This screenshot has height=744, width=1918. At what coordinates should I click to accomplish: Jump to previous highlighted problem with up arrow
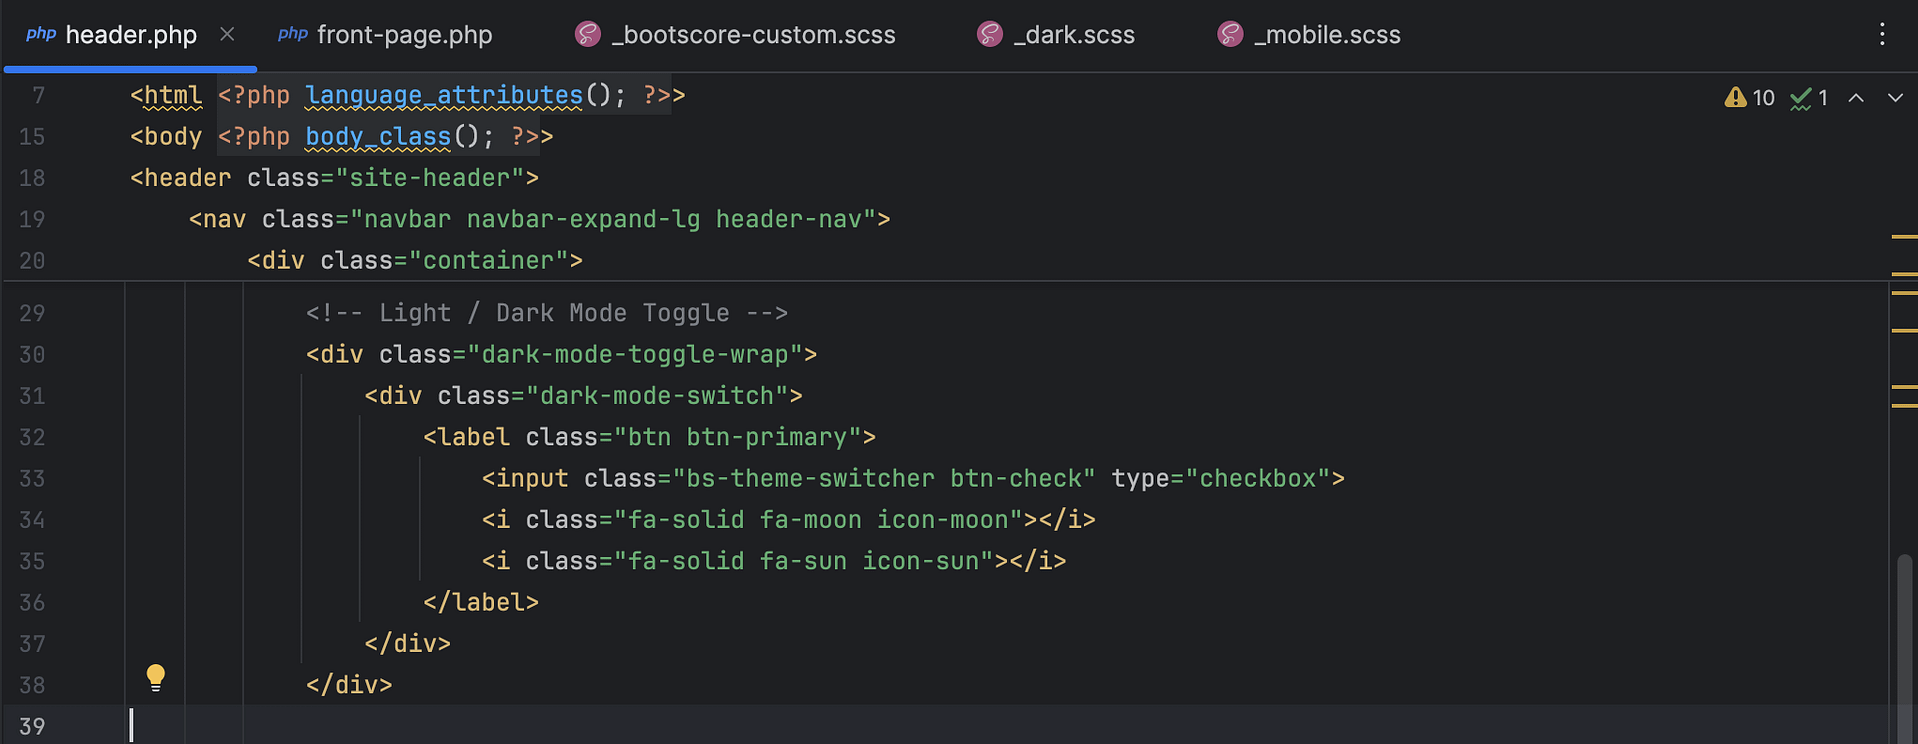(x=1856, y=98)
